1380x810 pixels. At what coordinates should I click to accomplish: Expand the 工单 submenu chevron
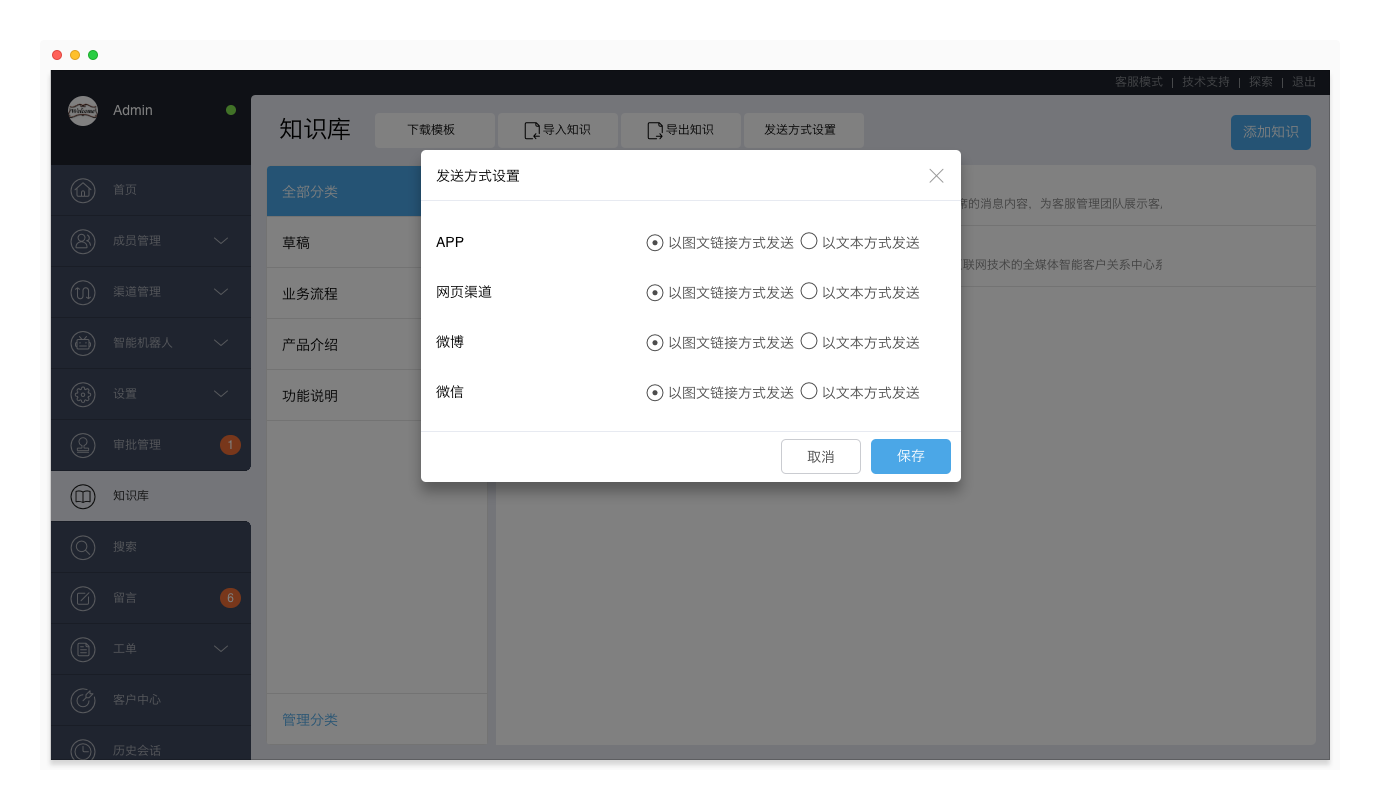tap(221, 649)
